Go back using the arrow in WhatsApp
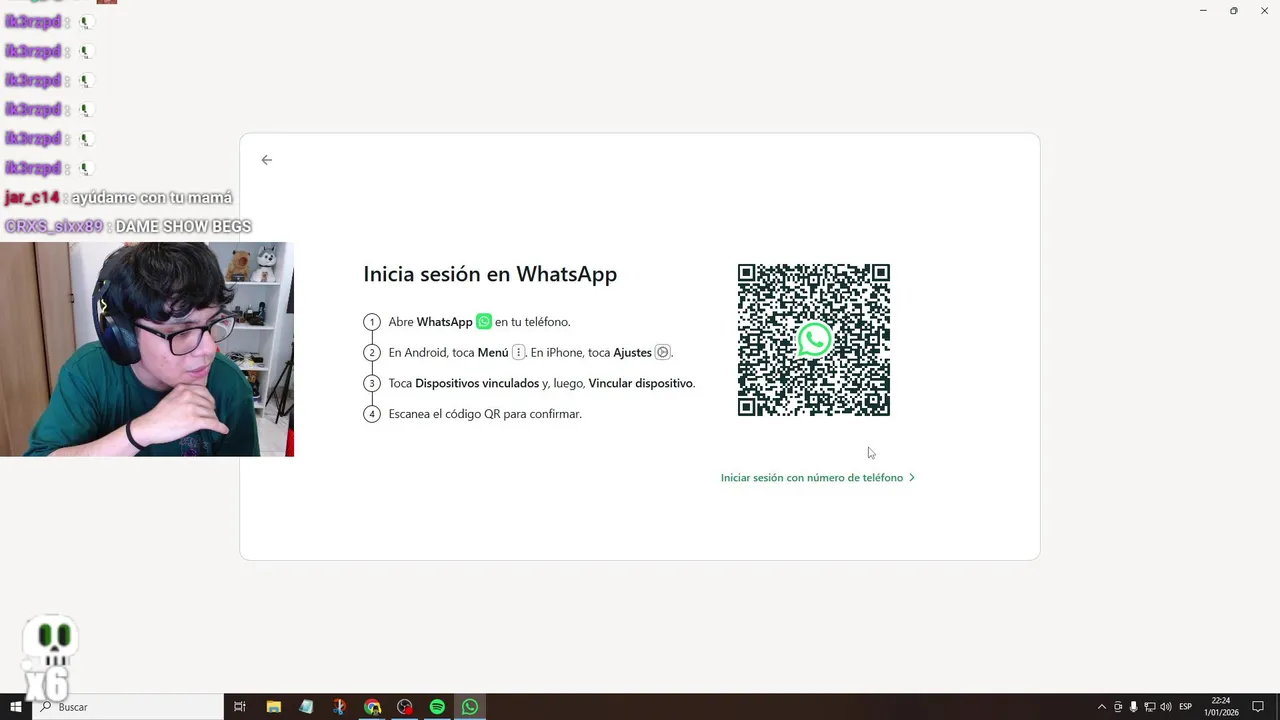 click(x=266, y=160)
